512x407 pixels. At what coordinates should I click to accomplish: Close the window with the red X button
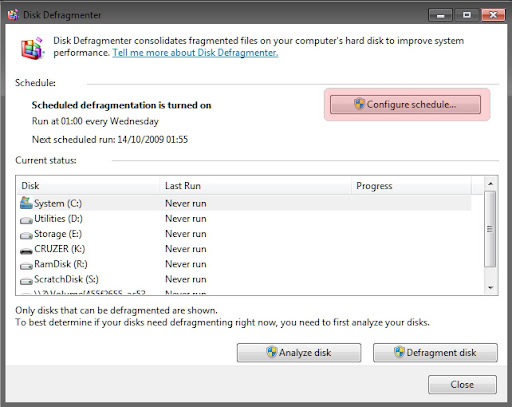point(493,15)
